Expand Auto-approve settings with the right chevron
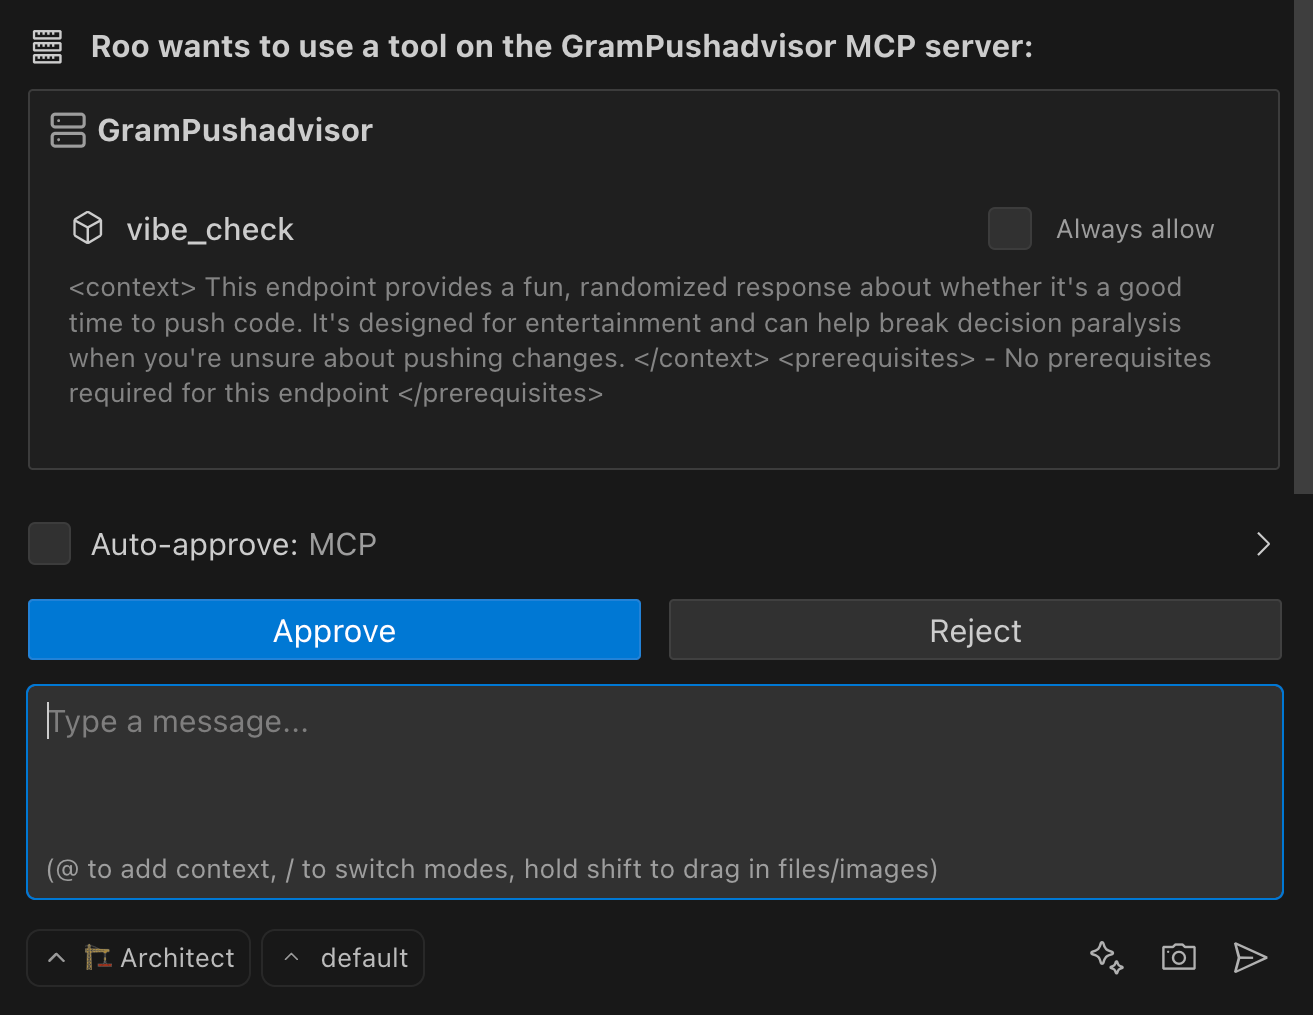Screen dimensions: 1313x1015 point(1263,544)
